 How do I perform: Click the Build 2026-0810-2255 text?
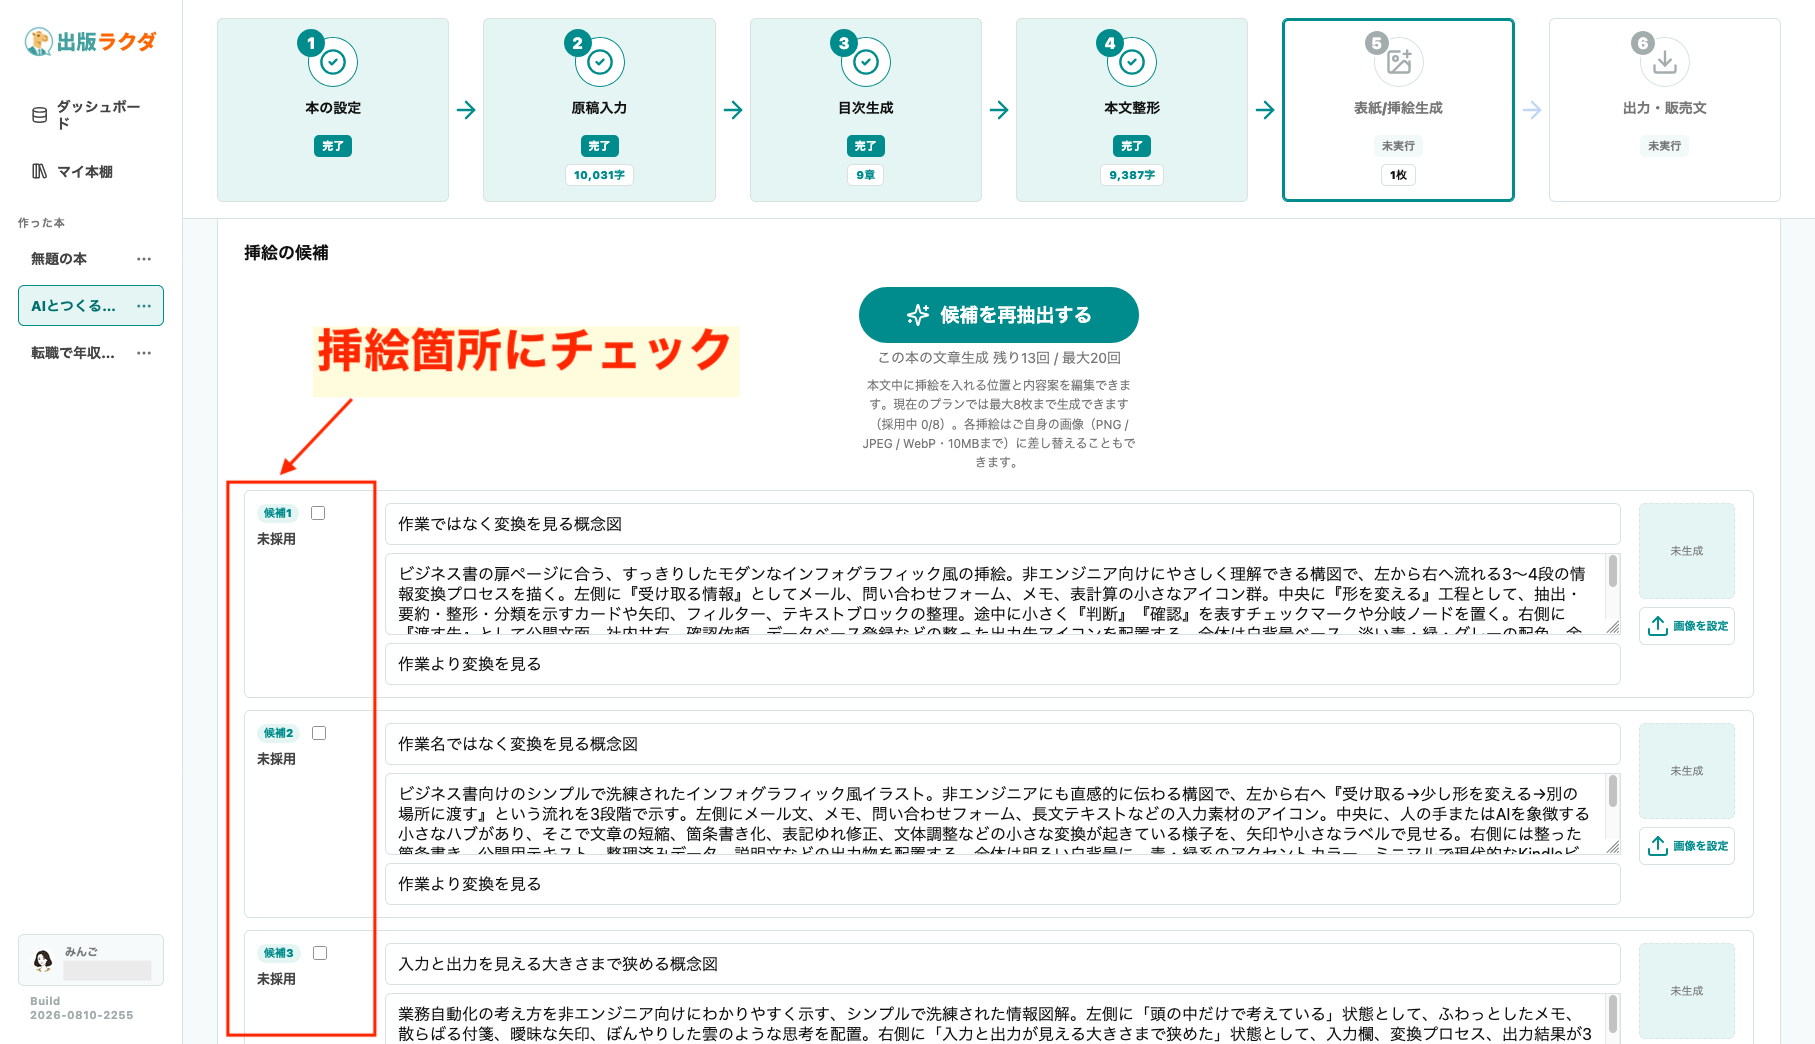tap(81, 1008)
